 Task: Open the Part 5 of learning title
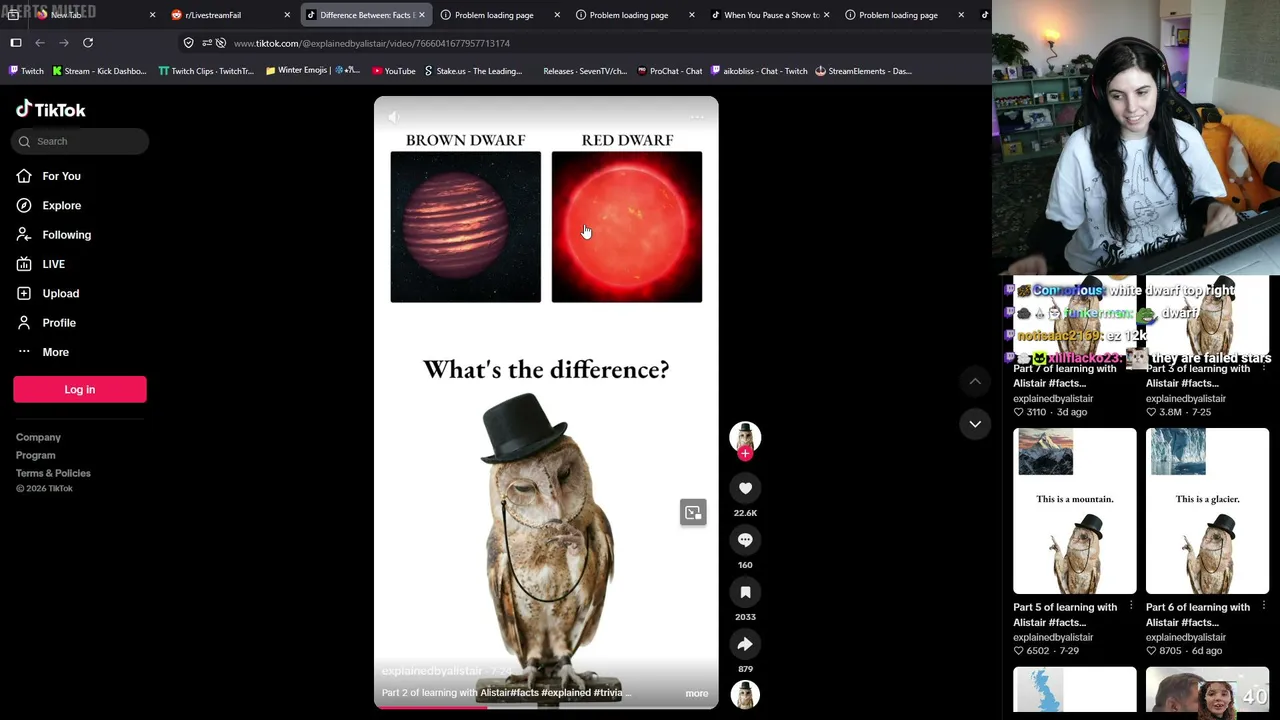pos(1065,614)
